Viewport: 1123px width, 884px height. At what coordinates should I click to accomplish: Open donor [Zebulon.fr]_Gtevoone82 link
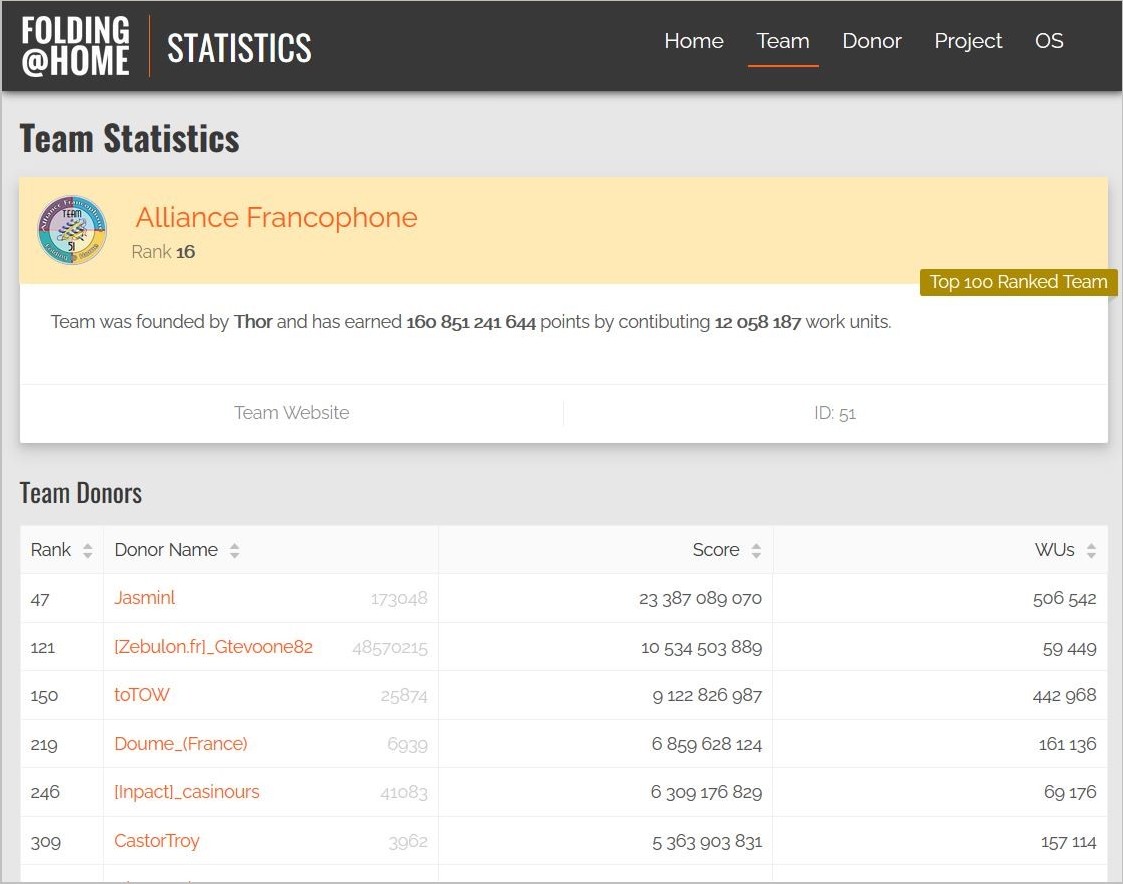[x=213, y=647]
